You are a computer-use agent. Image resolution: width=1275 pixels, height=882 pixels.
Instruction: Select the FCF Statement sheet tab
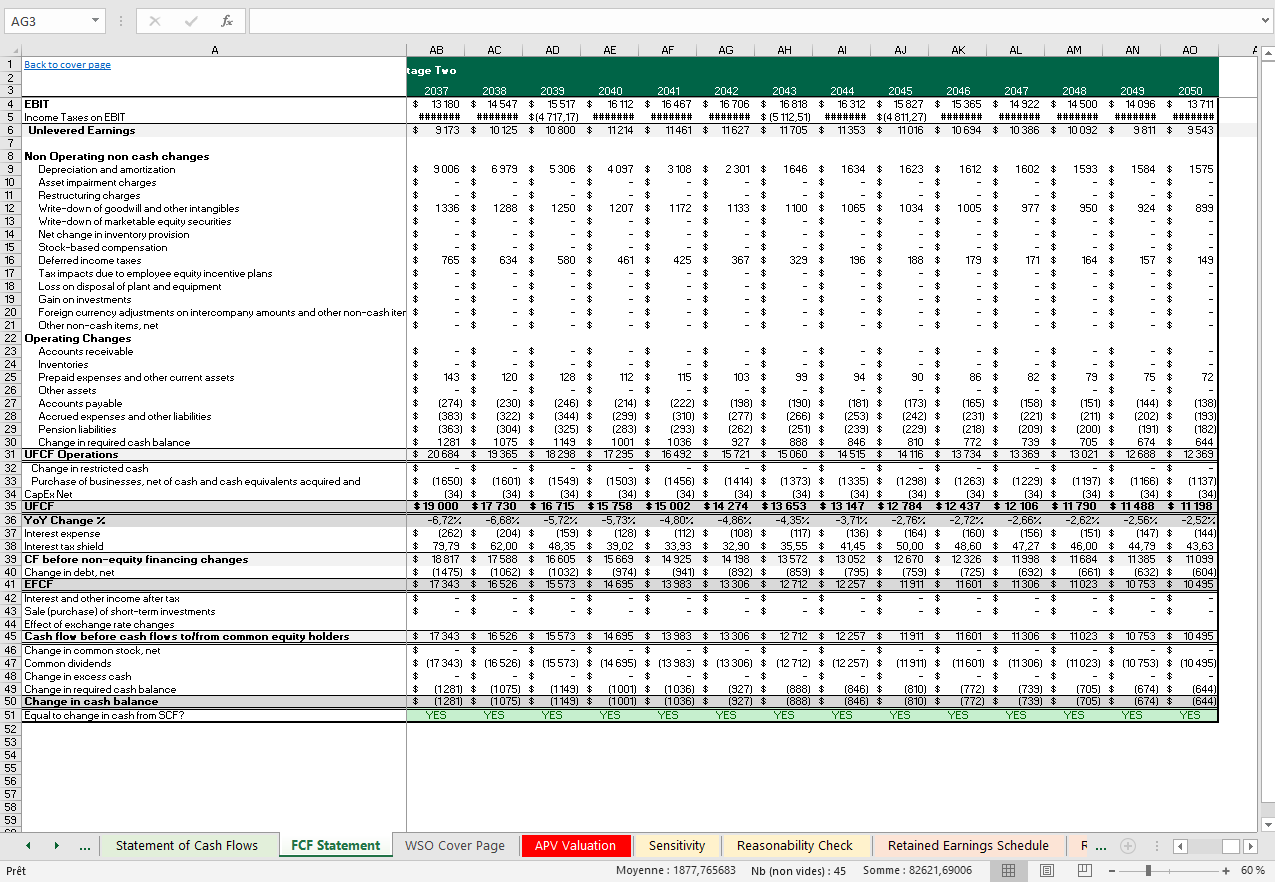[336, 846]
